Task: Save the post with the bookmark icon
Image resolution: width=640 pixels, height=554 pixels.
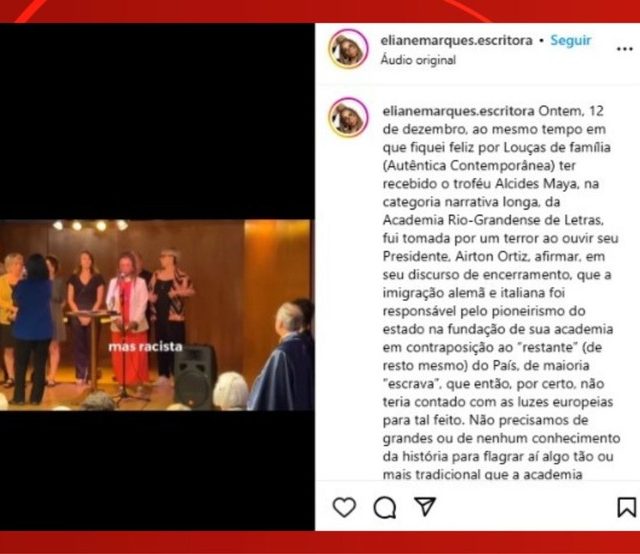Action: point(626,507)
